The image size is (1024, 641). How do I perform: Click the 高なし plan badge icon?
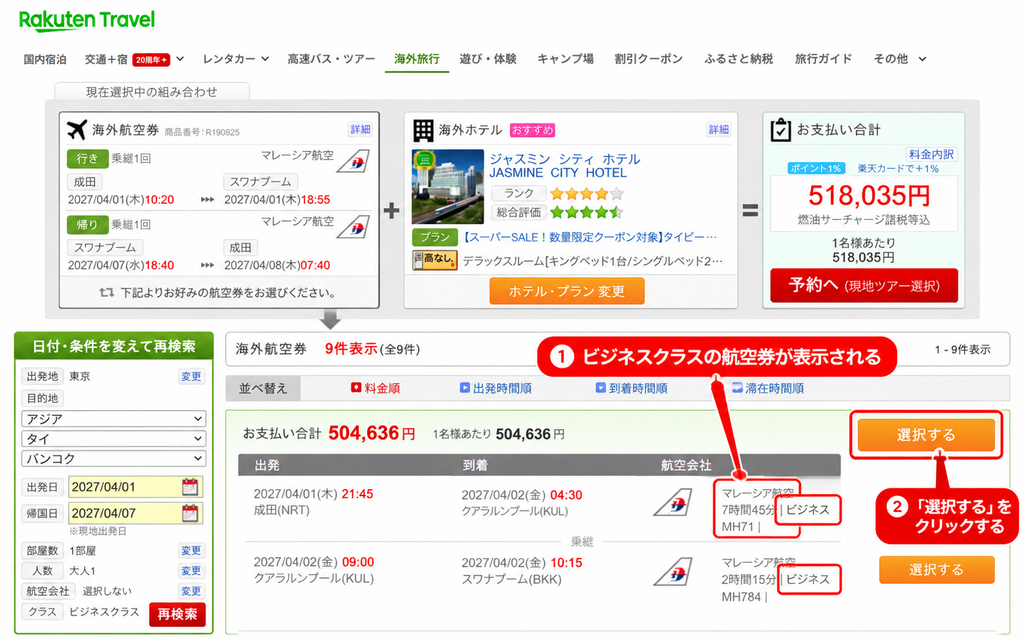(434, 260)
